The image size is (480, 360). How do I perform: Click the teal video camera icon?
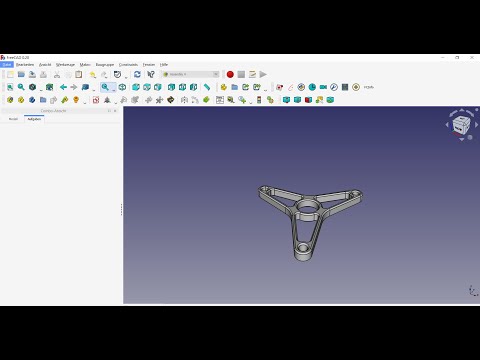pos(323,87)
